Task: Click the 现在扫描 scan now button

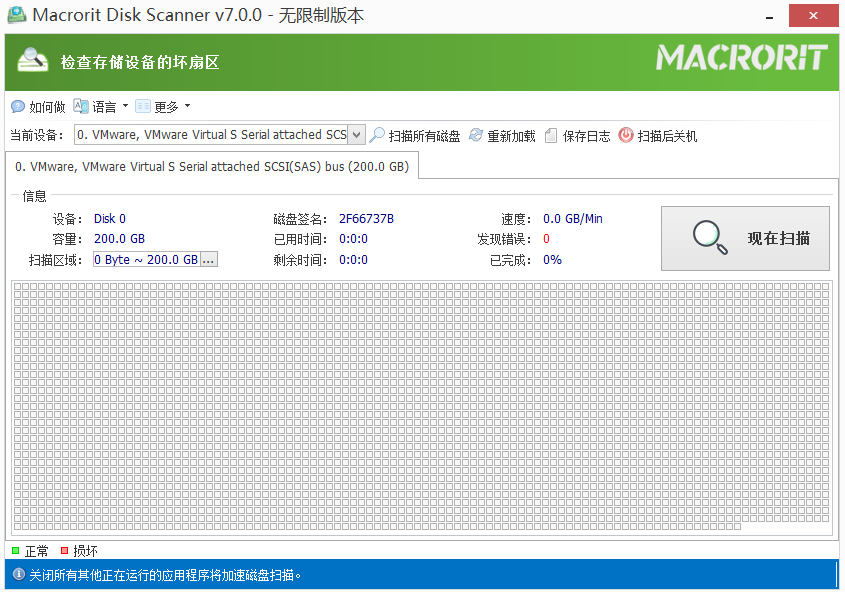Action: point(745,238)
